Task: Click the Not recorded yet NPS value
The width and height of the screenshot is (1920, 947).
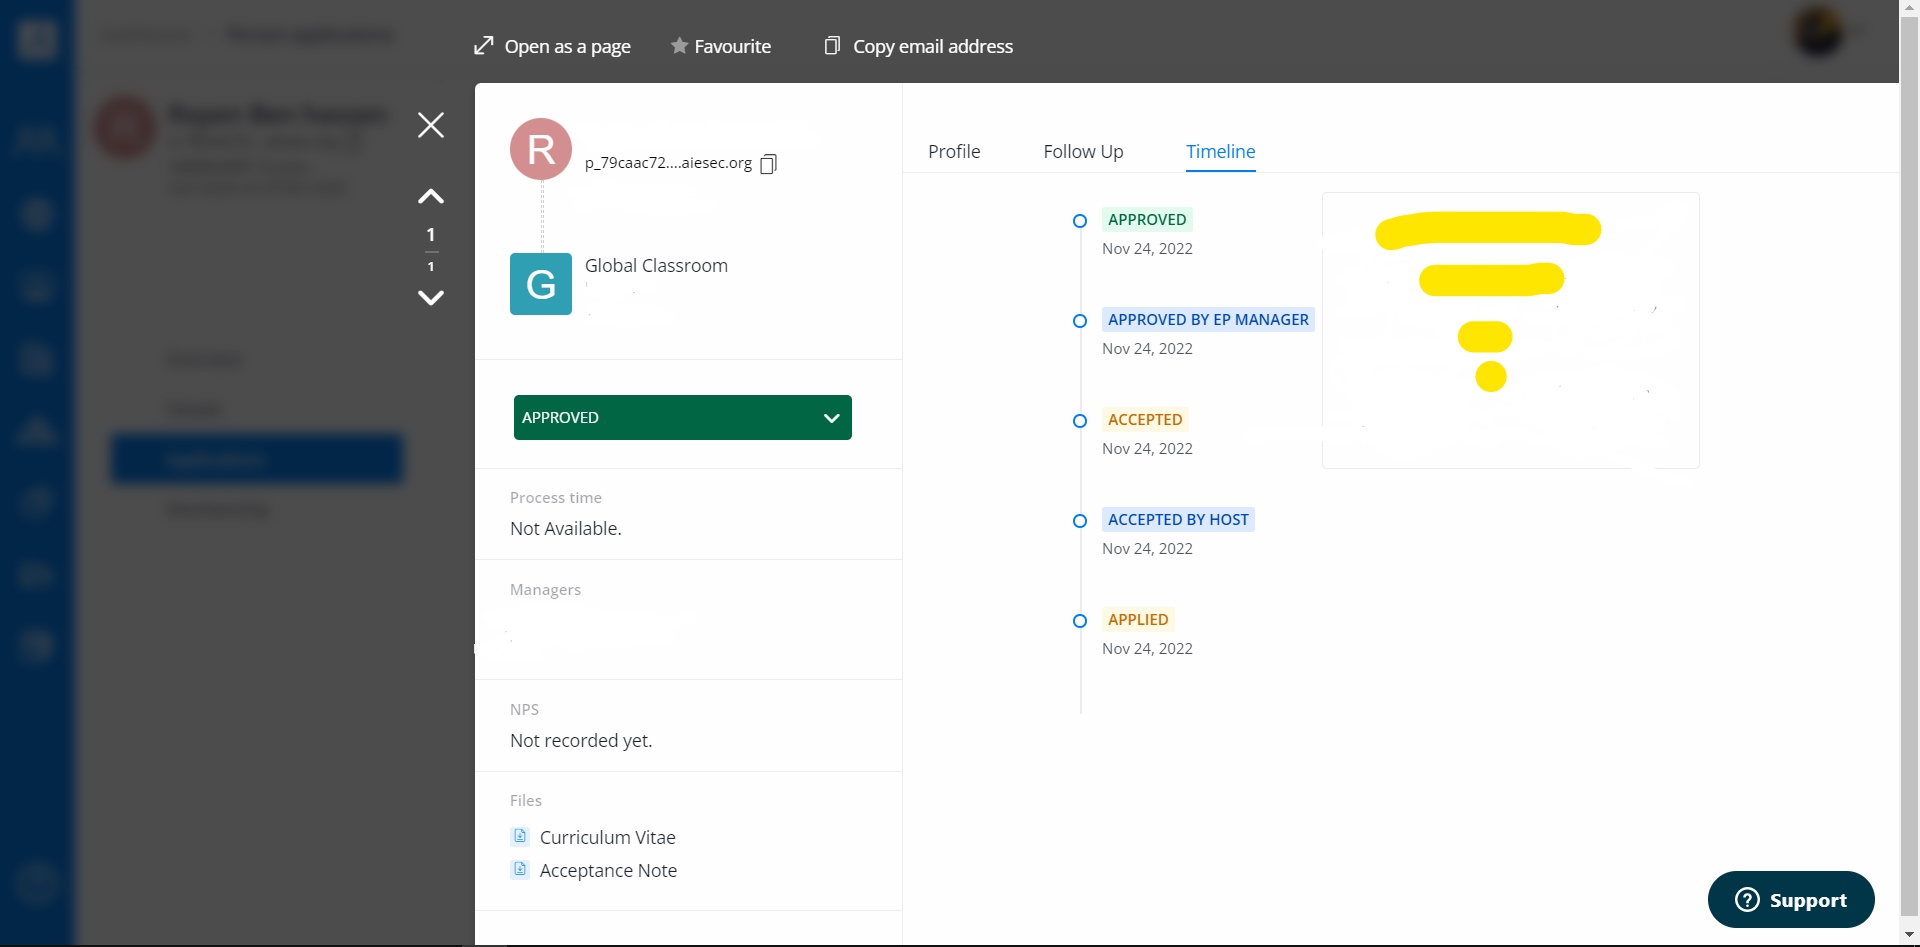Action: click(x=581, y=740)
